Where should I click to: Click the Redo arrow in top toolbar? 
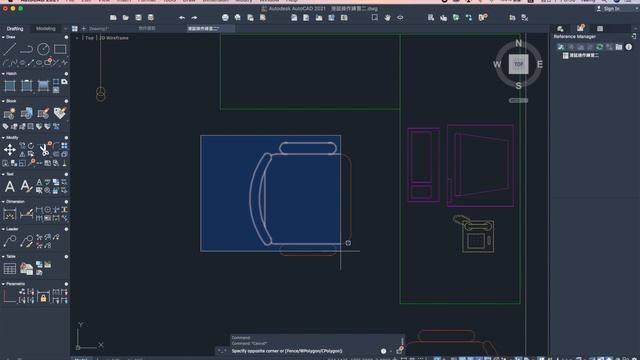tap(194, 18)
